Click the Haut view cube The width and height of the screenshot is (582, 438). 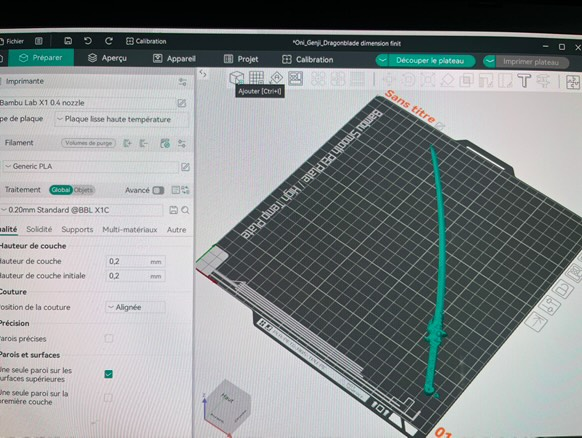pyautogui.click(x=227, y=404)
